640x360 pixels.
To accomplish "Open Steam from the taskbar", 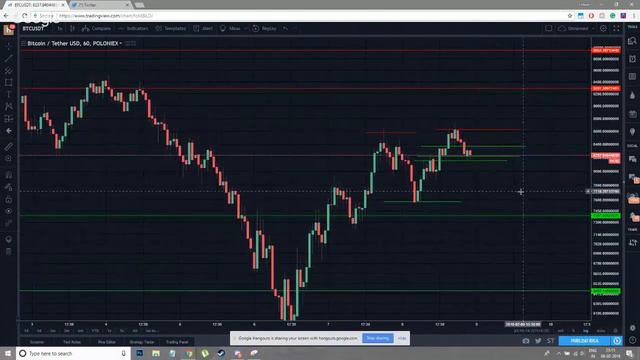I will (221, 353).
